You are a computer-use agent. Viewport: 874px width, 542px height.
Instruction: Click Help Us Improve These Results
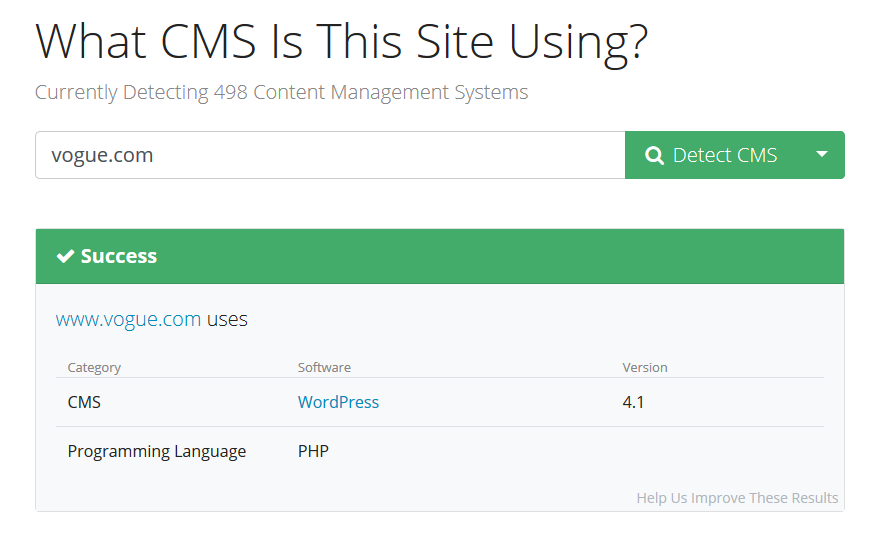737,497
